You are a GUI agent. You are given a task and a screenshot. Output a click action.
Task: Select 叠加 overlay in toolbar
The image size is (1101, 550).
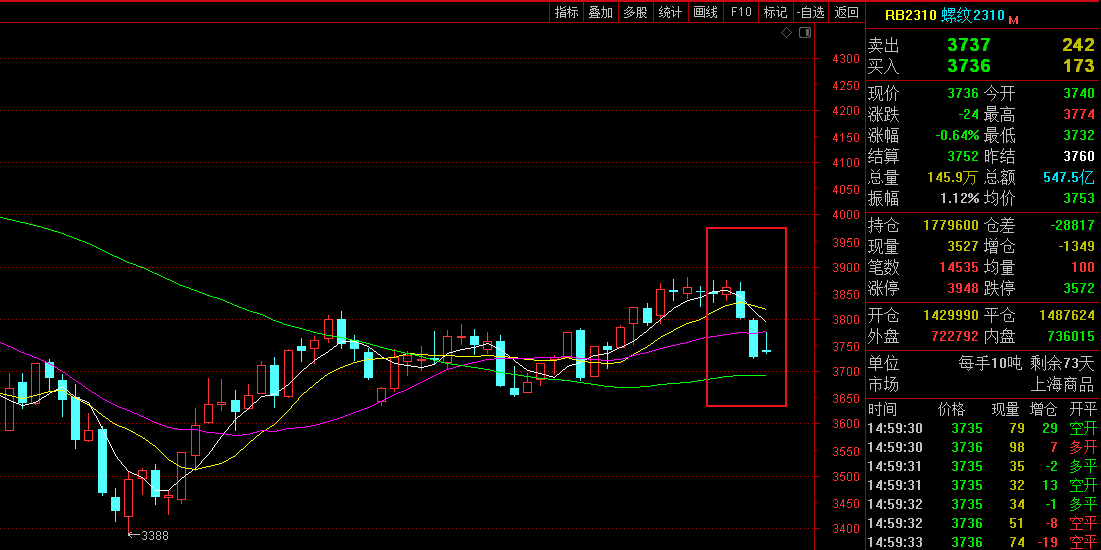click(x=601, y=12)
